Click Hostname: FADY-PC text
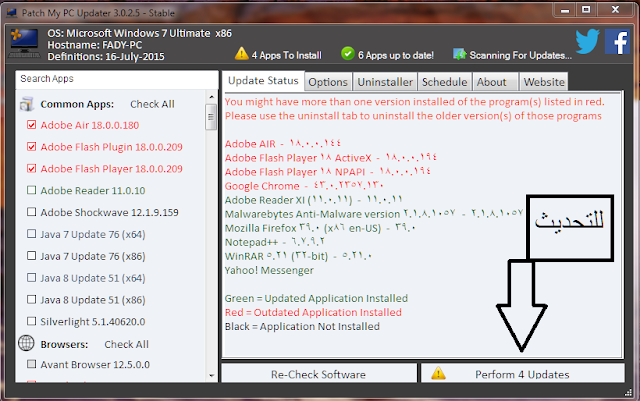Screen dimensions: 640x401 point(95,45)
